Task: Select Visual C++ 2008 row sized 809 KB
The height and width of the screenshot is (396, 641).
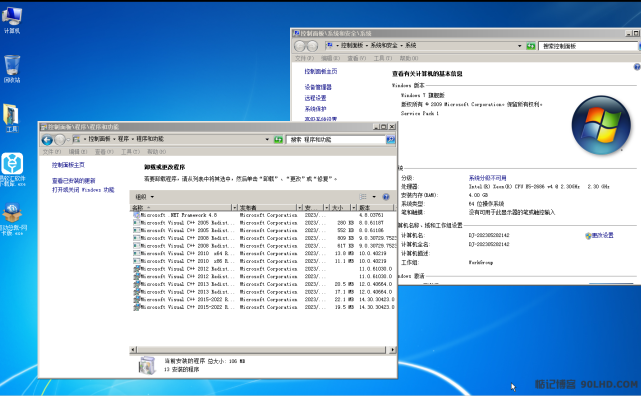Action: click(x=264, y=238)
